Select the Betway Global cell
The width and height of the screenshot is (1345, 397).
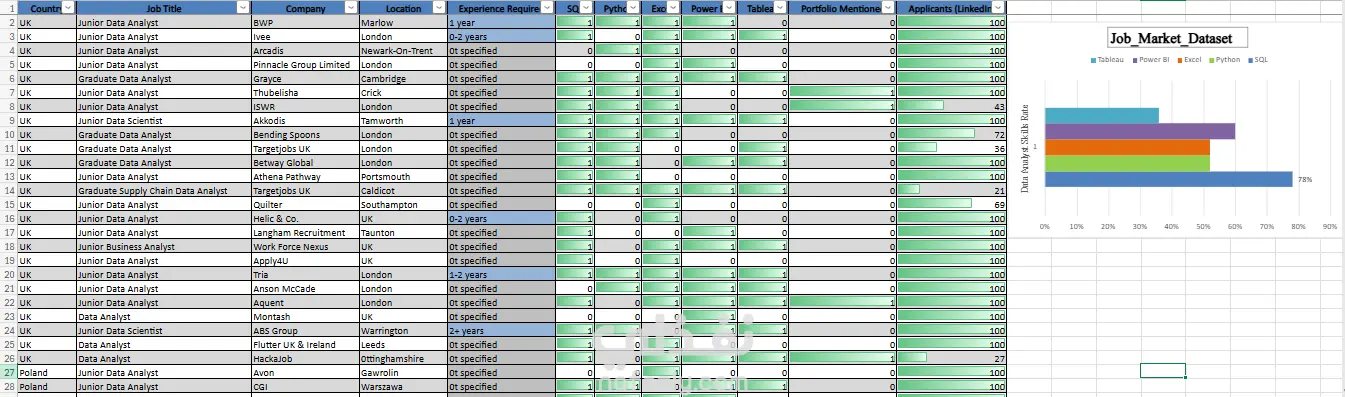pyautogui.click(x=305, y=162)
